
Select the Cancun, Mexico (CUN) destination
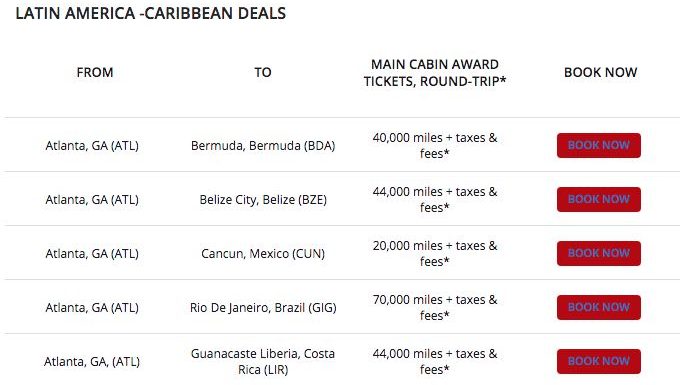263,253
